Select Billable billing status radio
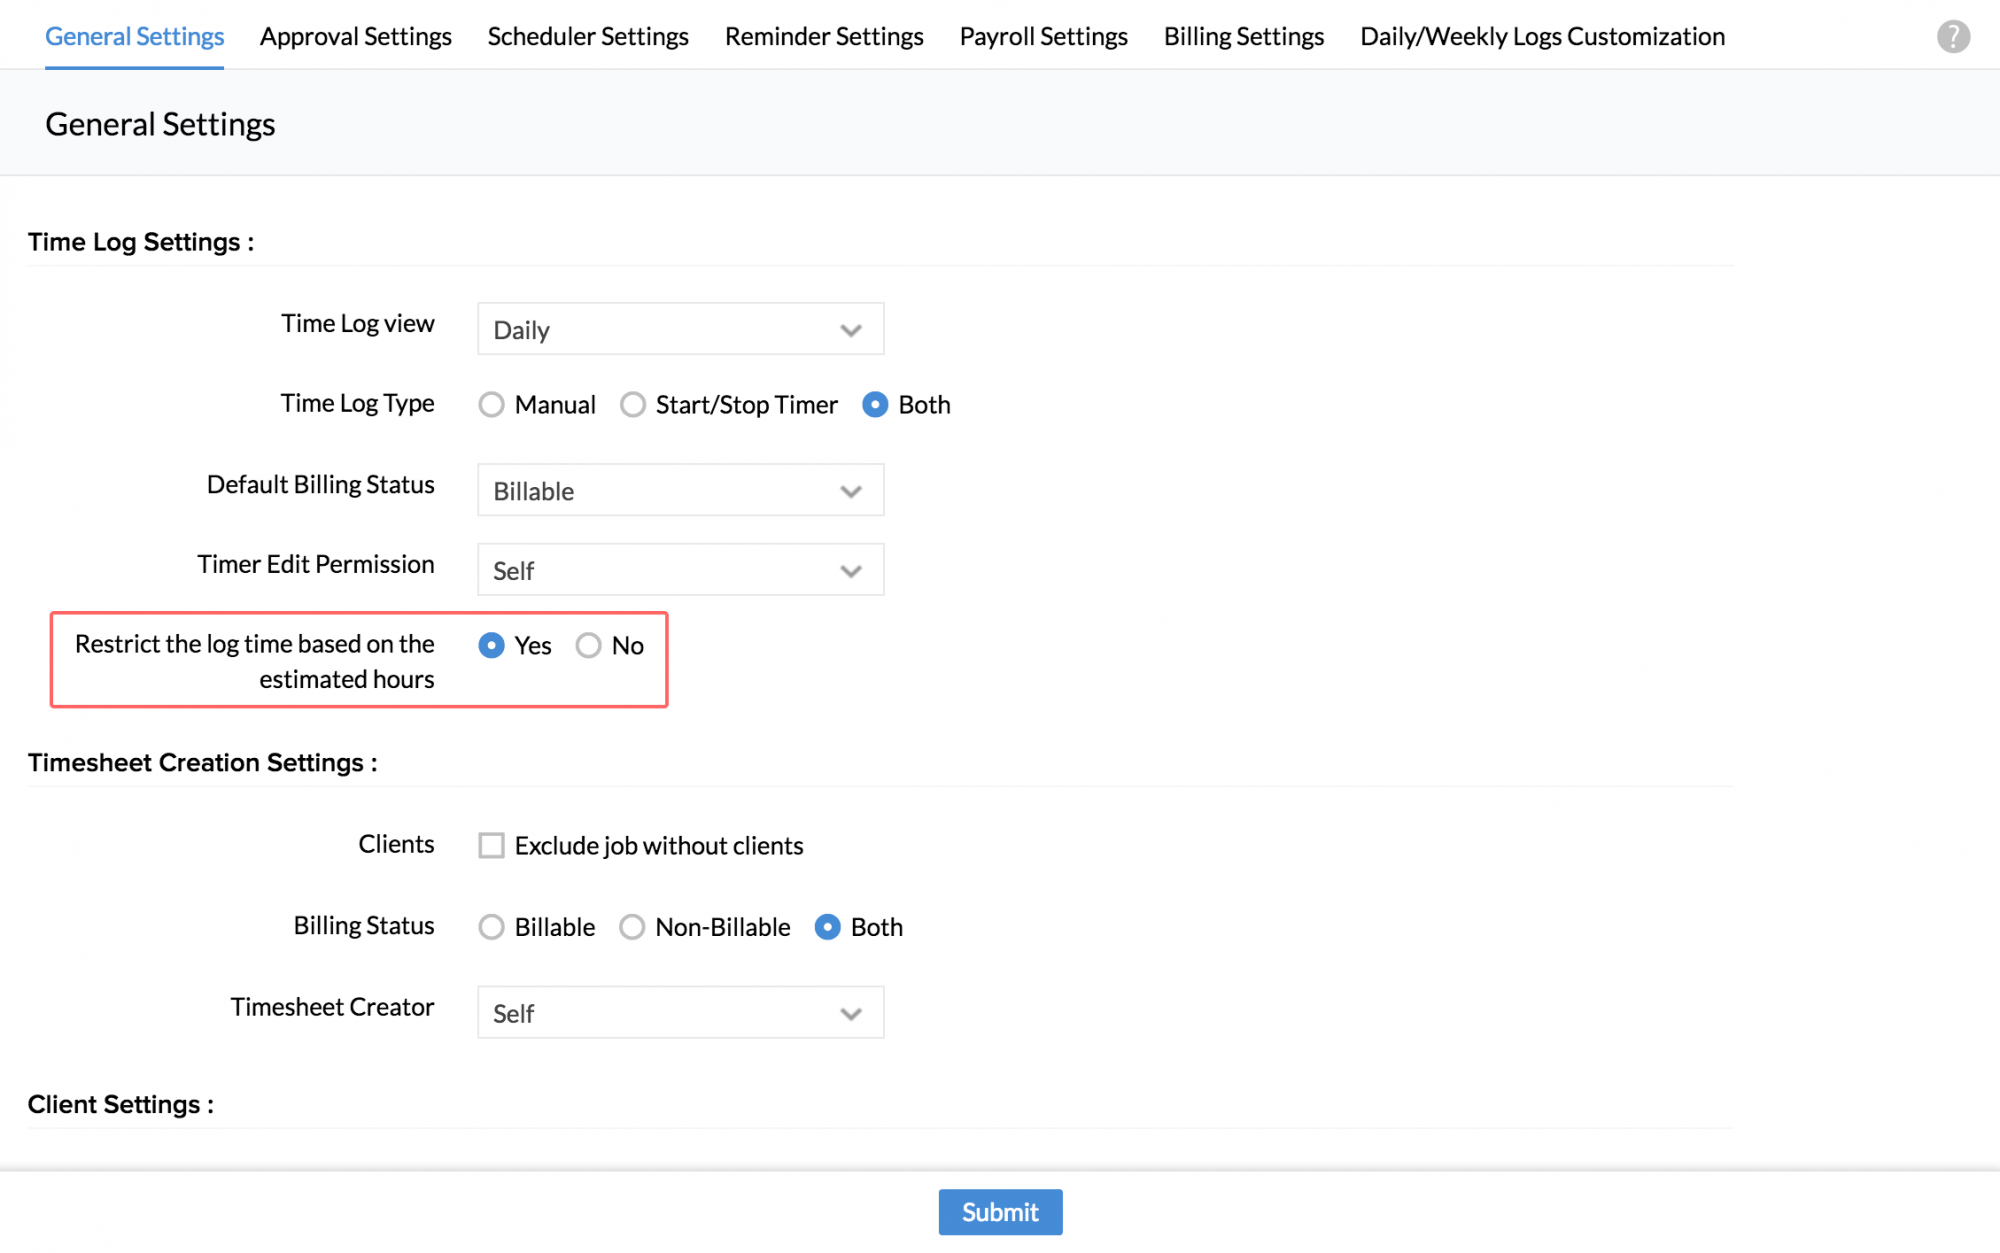This screenshot has width=2000, height=1253. tap(491, 928)
